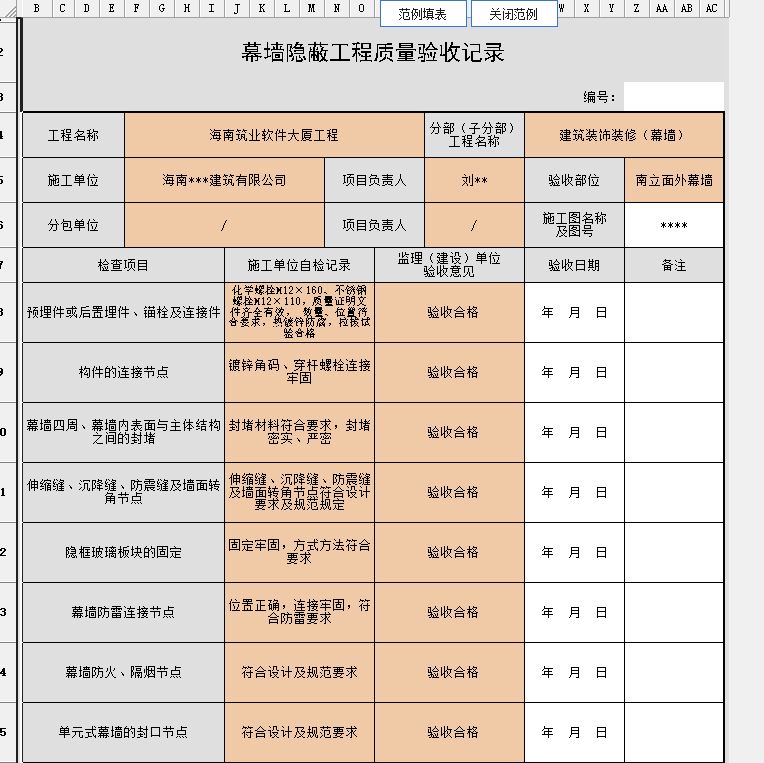Click the 南立面外幕墙 acceptance location cell

coord(674,181)
